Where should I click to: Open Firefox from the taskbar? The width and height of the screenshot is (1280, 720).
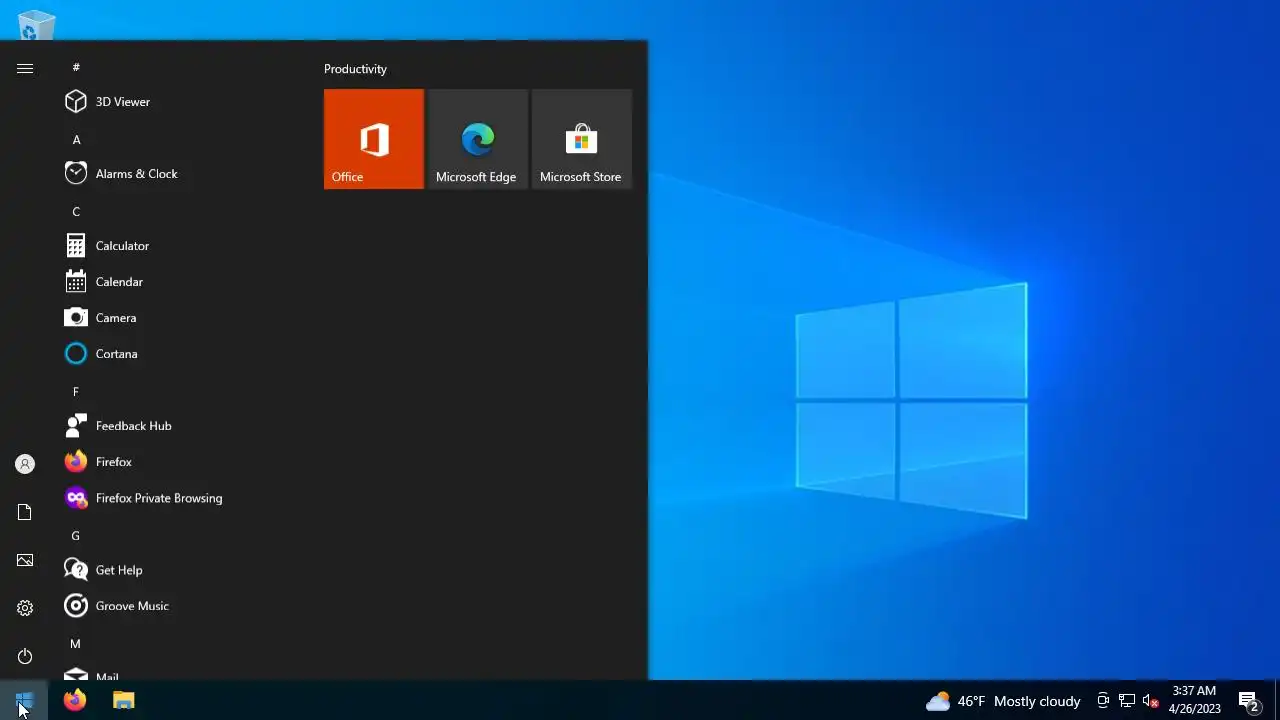tap(74, 700)
